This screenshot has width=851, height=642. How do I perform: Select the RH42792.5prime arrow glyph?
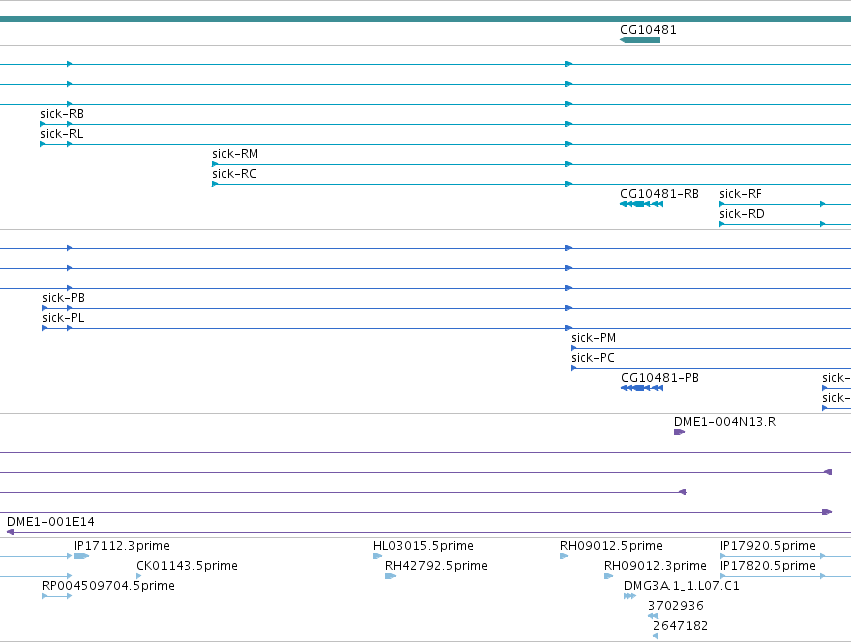click(391, 576)
